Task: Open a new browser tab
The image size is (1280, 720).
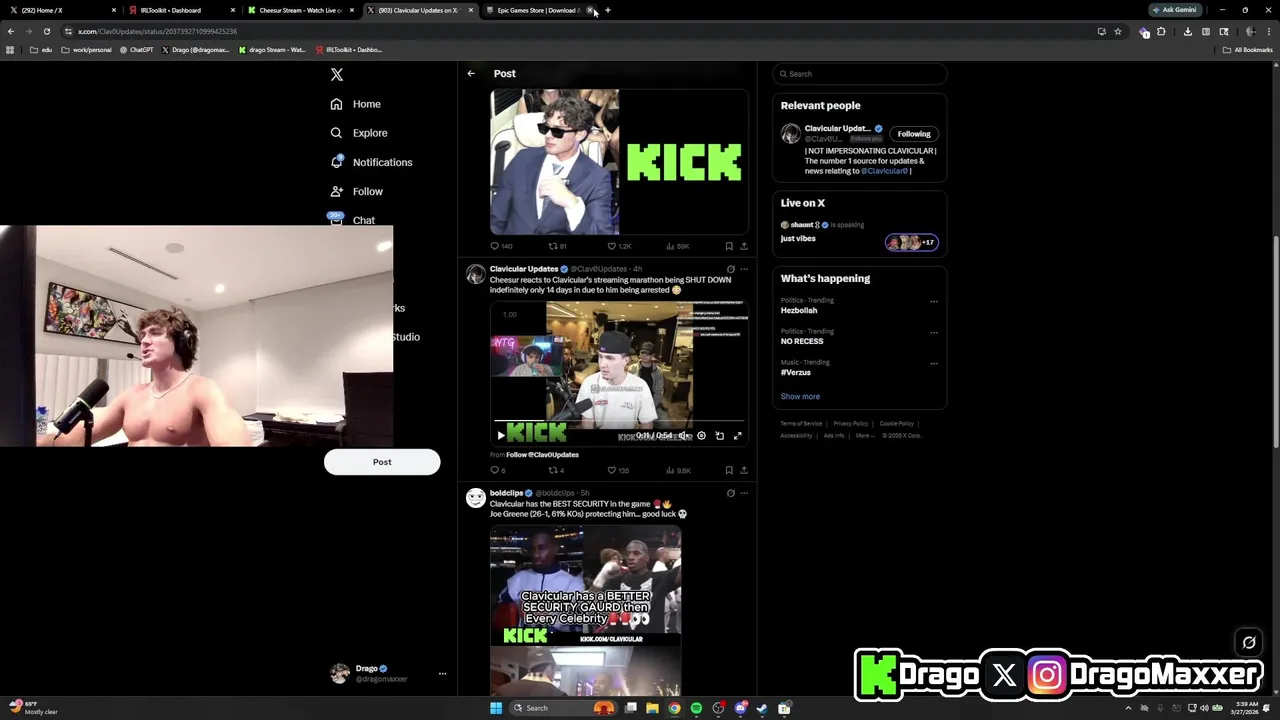Action: coord(608,10)
